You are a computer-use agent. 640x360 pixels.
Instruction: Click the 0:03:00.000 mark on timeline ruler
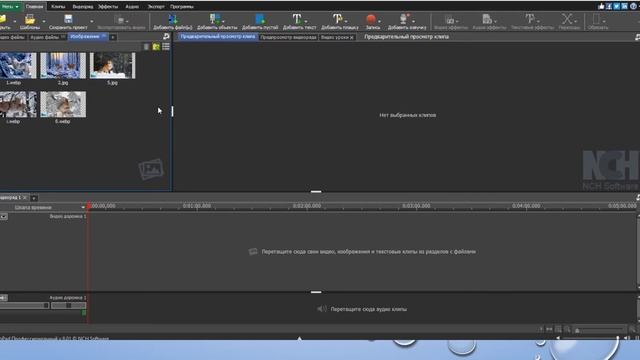coord(416,206)
